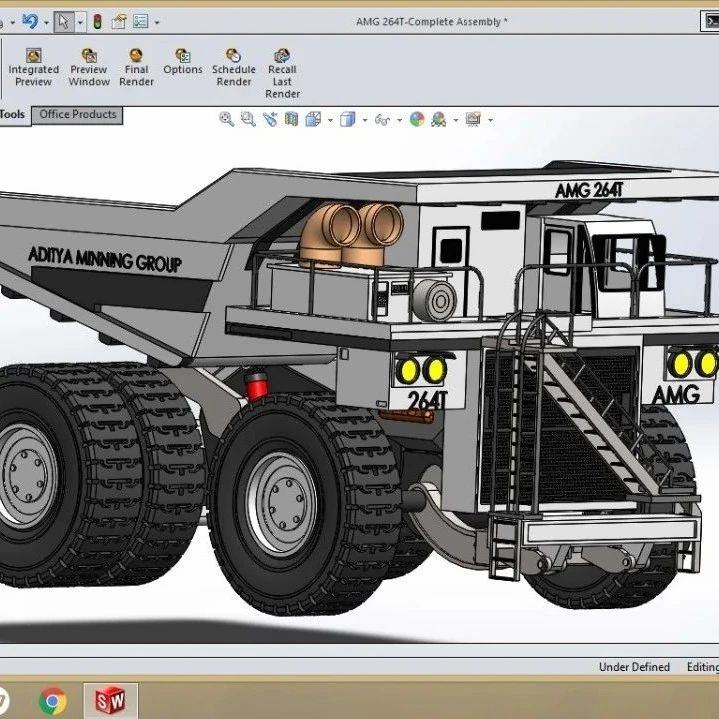Start Integrated Preview rendering
Image resolution: width=719 pixels, height=719 pixels.
click(x=33, y=68)
